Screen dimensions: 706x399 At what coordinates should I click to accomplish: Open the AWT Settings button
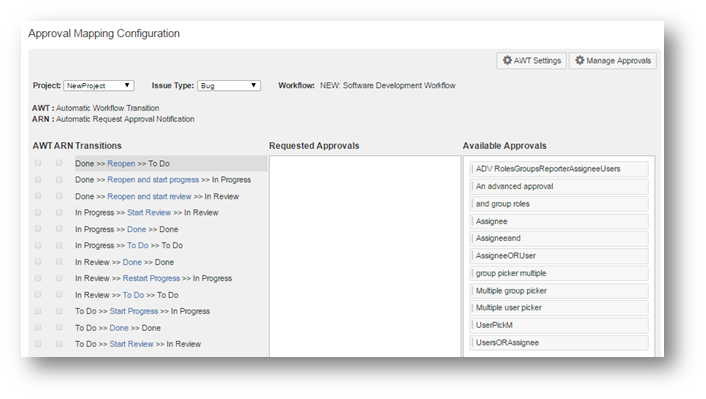pos(531,60)
